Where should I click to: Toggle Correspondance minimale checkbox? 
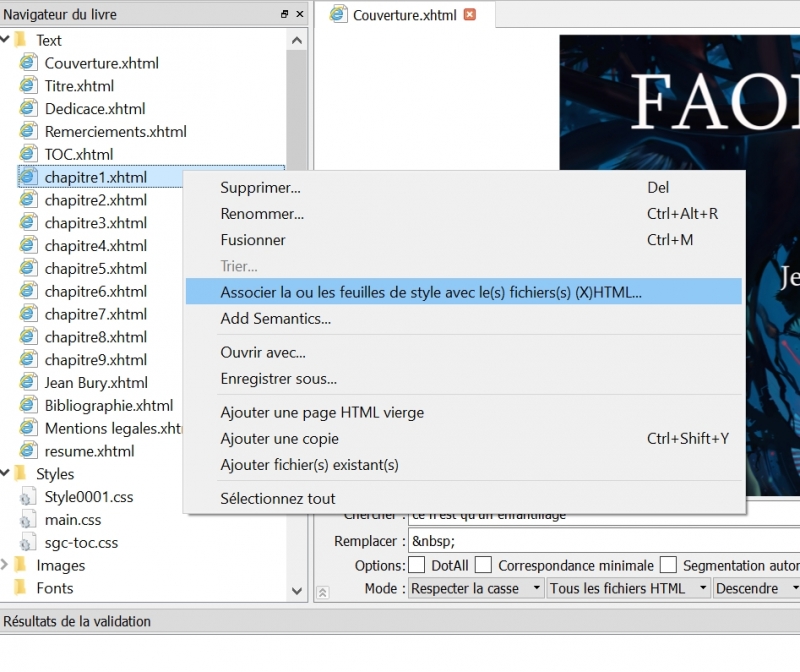click(x=484, y=565)
